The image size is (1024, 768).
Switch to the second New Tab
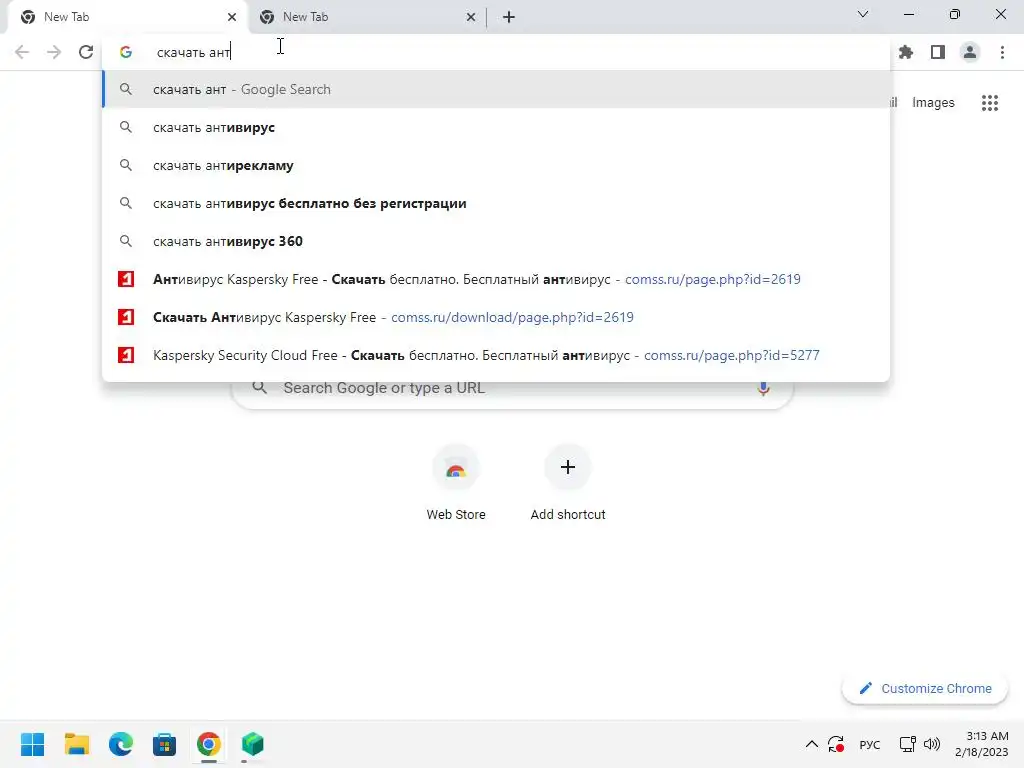(x=366, y=17)
